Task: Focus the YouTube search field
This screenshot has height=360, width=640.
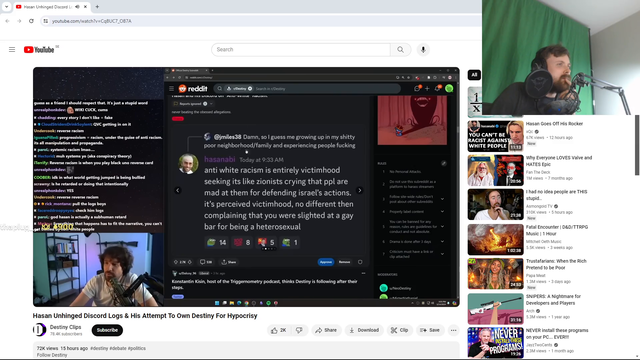Action: pyautogui.click(x=301, y=49)
